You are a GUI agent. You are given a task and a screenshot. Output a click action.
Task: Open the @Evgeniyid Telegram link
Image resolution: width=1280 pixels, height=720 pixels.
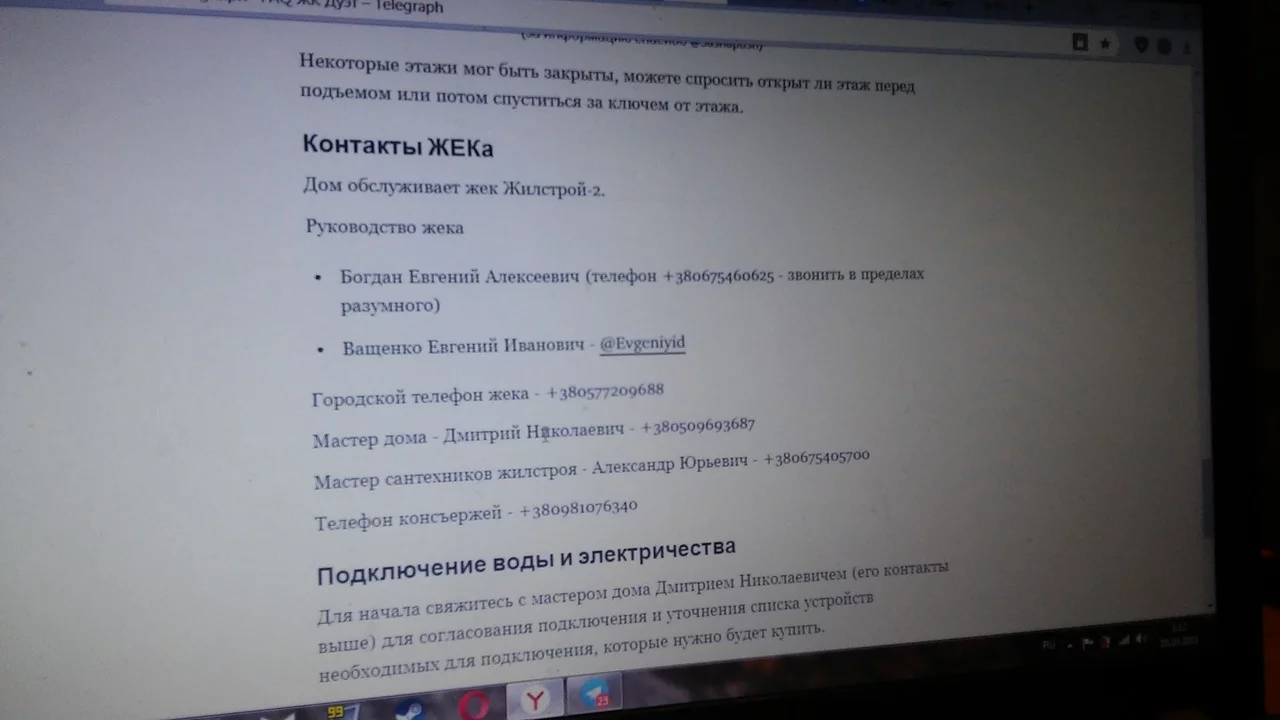tap(642, 343)
